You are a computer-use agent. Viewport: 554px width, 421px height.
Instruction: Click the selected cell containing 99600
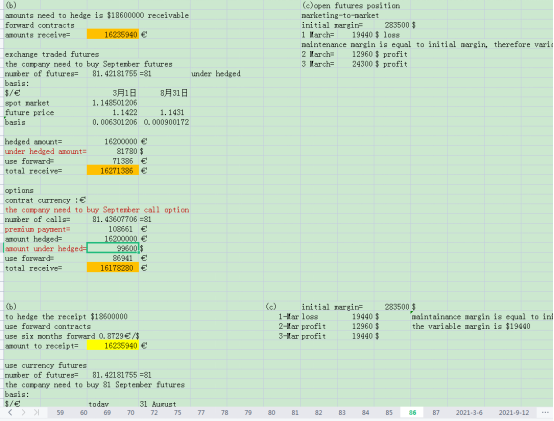click(113, 248)
